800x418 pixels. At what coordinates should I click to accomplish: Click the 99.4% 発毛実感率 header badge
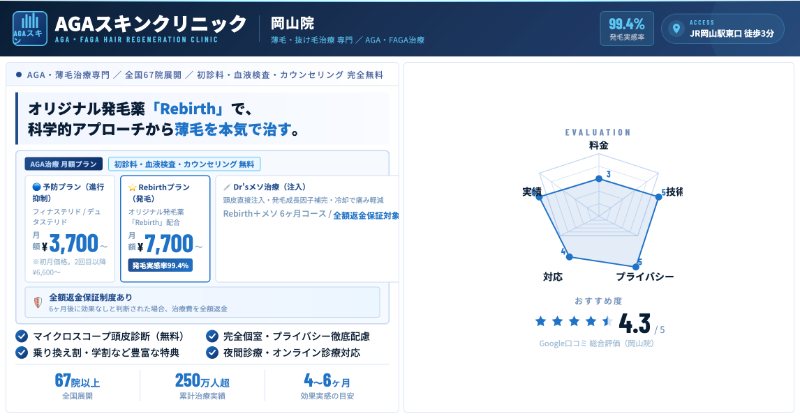point(627,28)
